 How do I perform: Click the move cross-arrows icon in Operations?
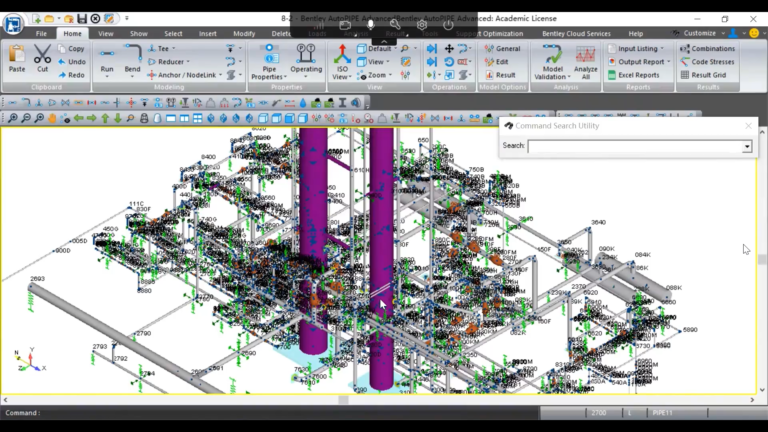[449, 48]
